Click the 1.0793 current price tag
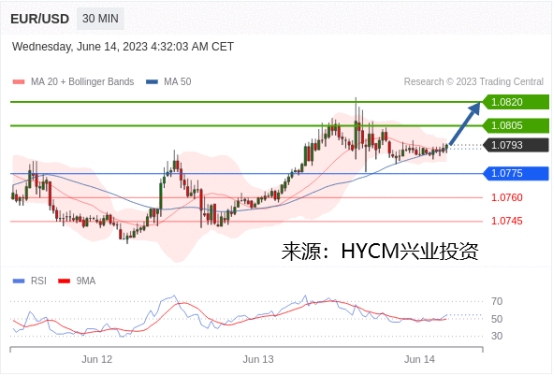The width and height of the screenshot is (554, 376). coord(515,145)
